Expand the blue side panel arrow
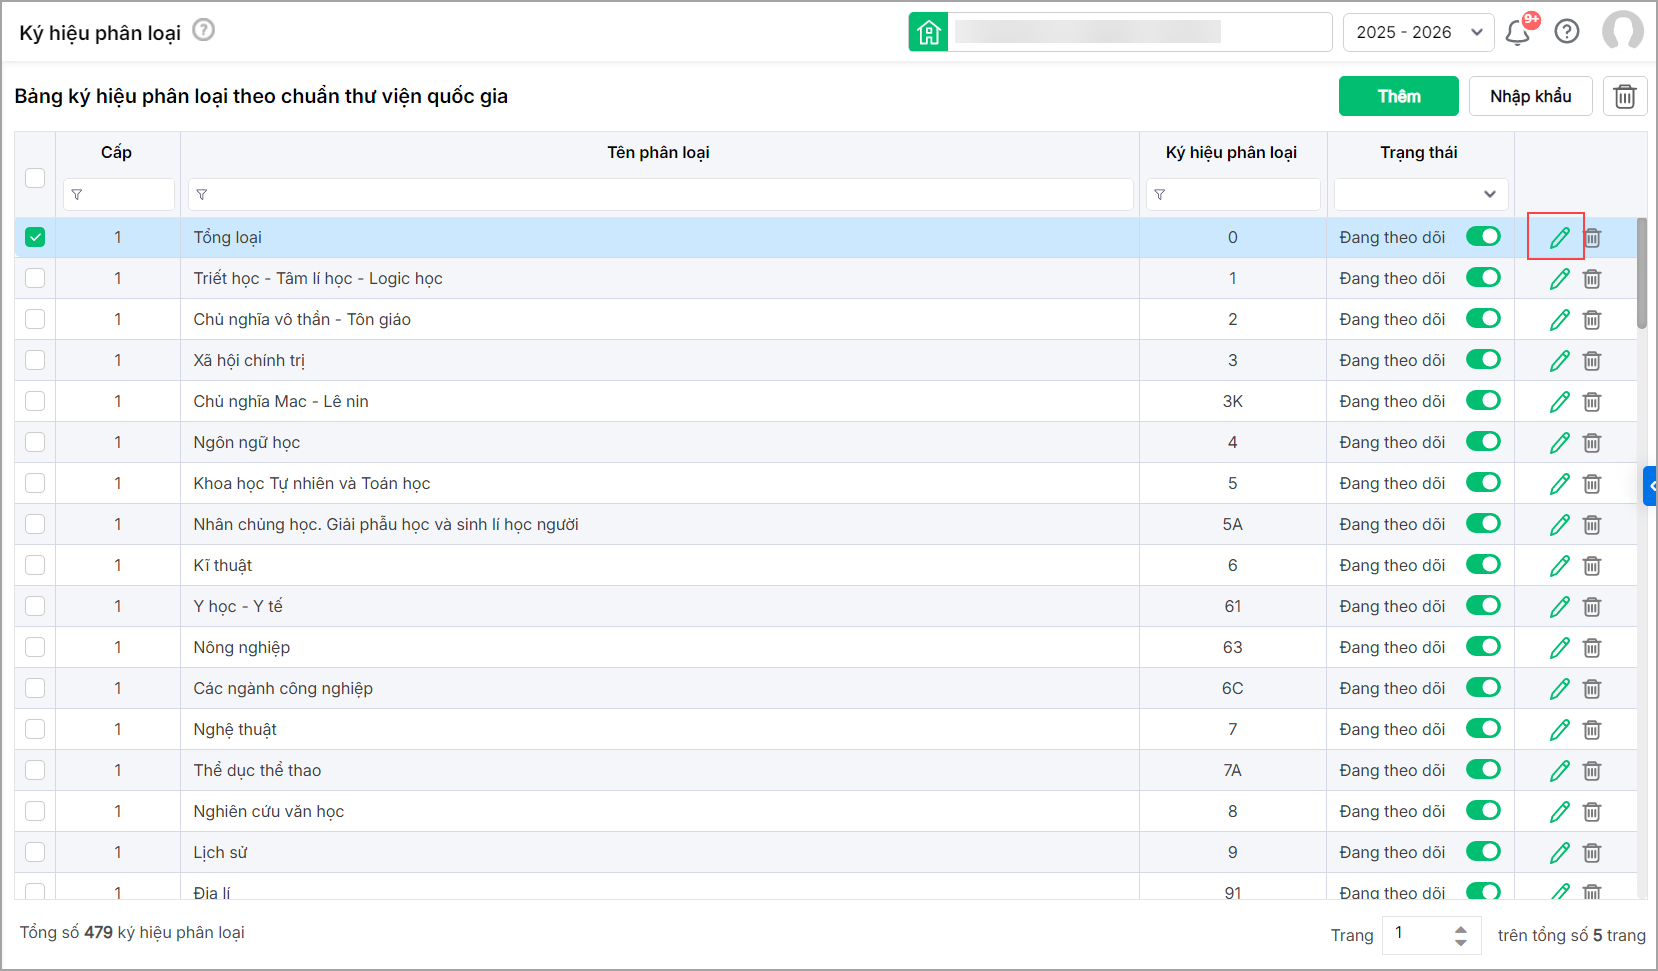1658x971 pixels. [1651, 486]
